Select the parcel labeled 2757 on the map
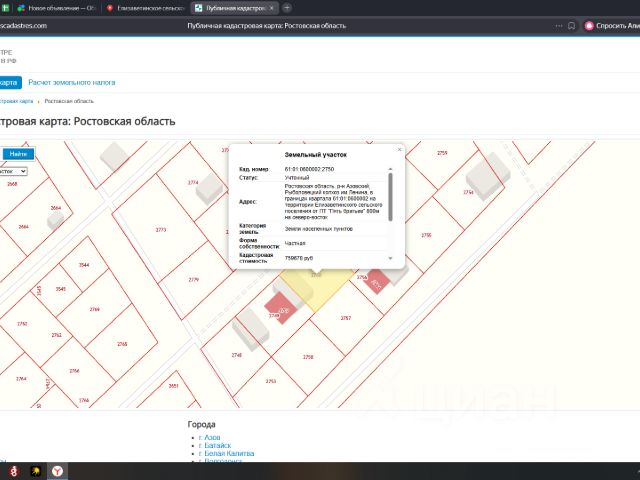The height and width of the screenshot is (480, 640). click(x=346, y=318)
